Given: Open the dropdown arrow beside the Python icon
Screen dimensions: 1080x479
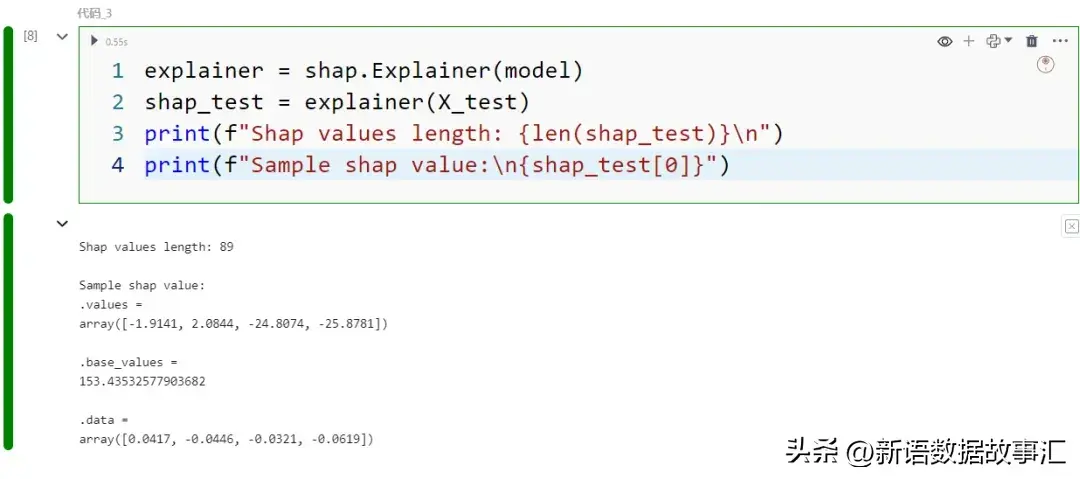Looking at the screenshot, I should [1008, 41].
